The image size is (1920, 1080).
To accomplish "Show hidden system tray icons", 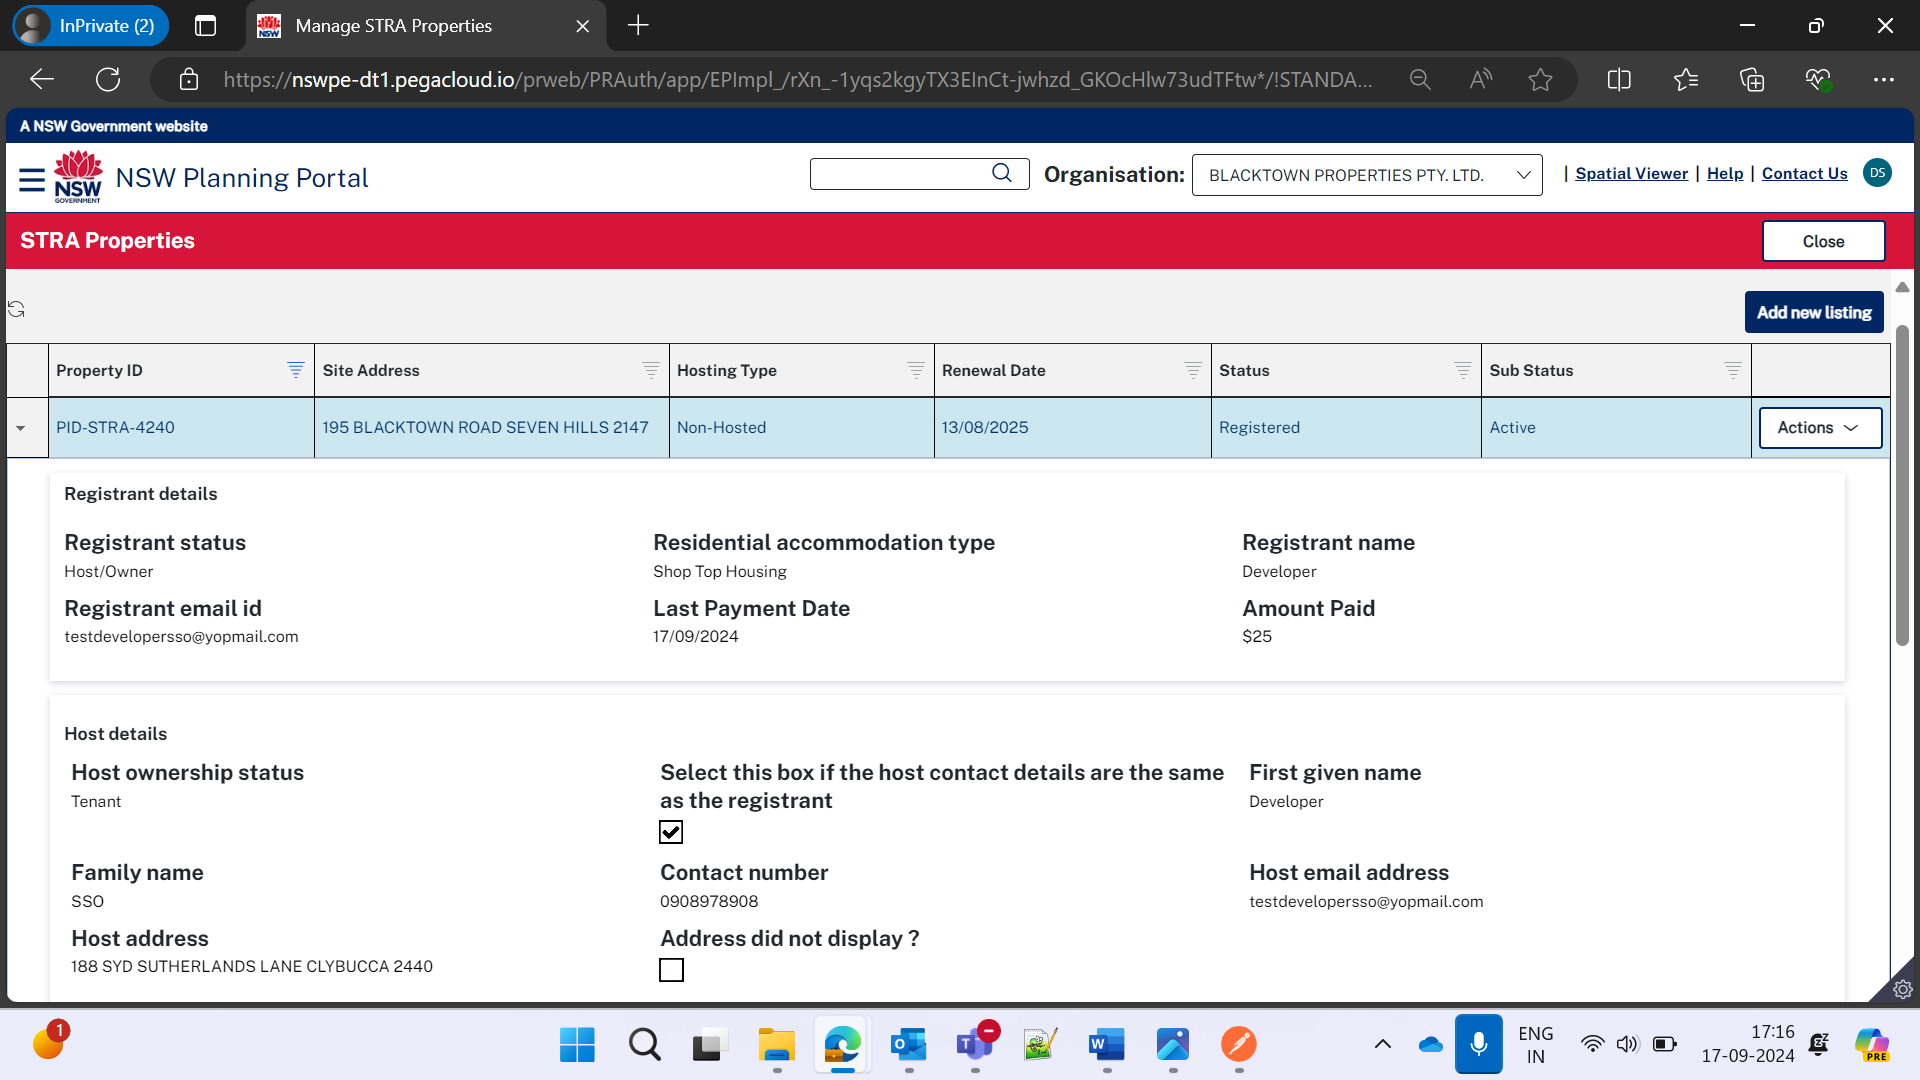I will tap(1383, 1044).
